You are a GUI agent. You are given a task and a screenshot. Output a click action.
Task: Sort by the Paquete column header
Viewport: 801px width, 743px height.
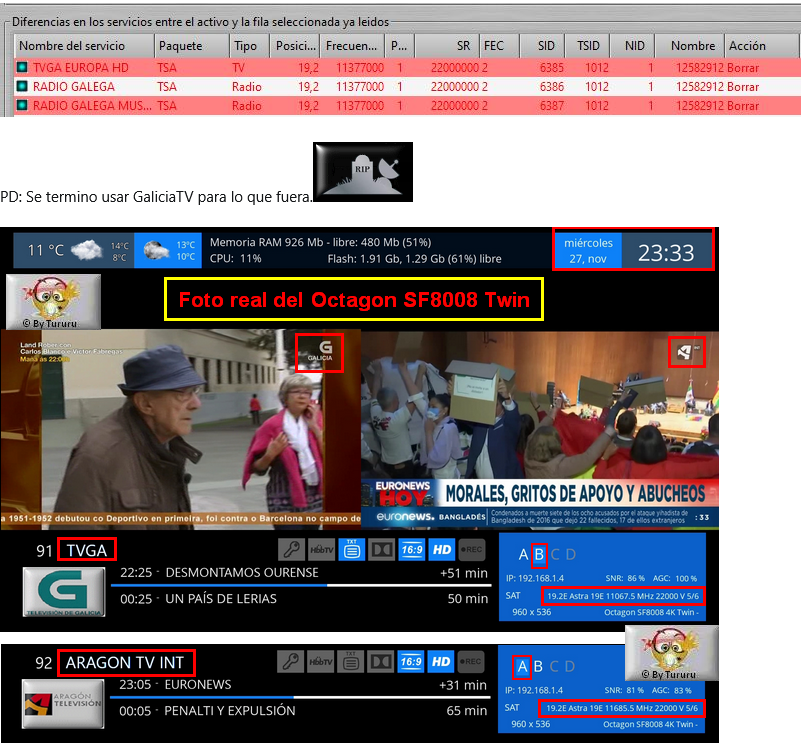[192, 46]
